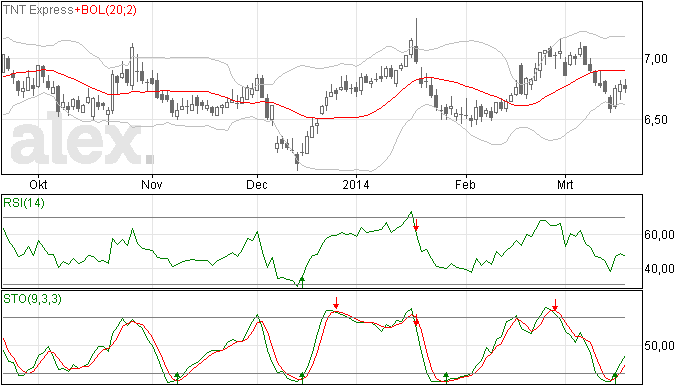Select the STO(9,3,3) panel label
Viewport: 690px width, 387px height.
pyautogui.click(x=32, y=299)
